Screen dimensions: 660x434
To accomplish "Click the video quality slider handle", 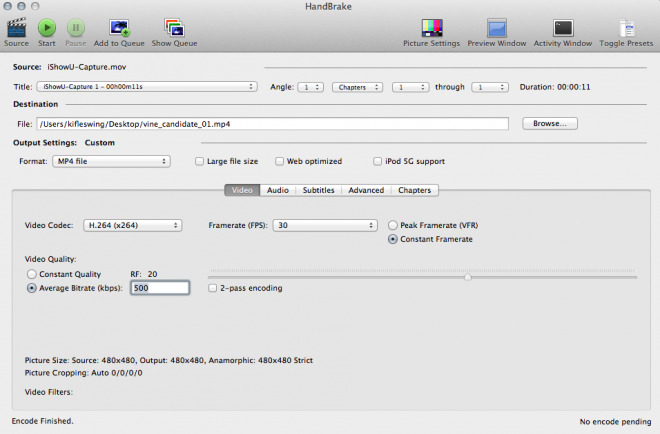I will (x=468, y=277).
